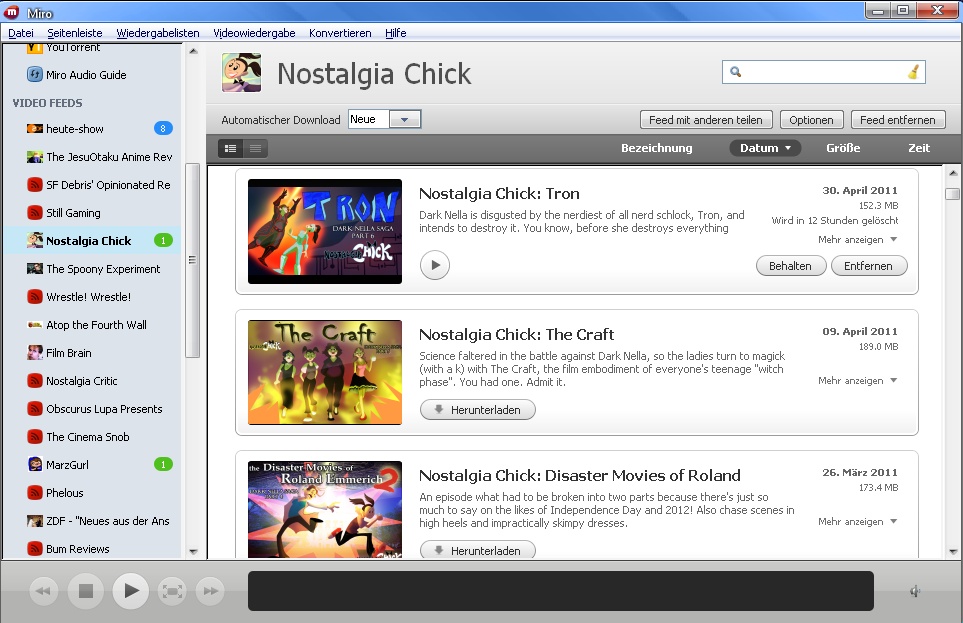Image resolution: width=963 pixels, height=623 pixels.
Task: Switch to the standard list view
Action: (x=231, y=148)
